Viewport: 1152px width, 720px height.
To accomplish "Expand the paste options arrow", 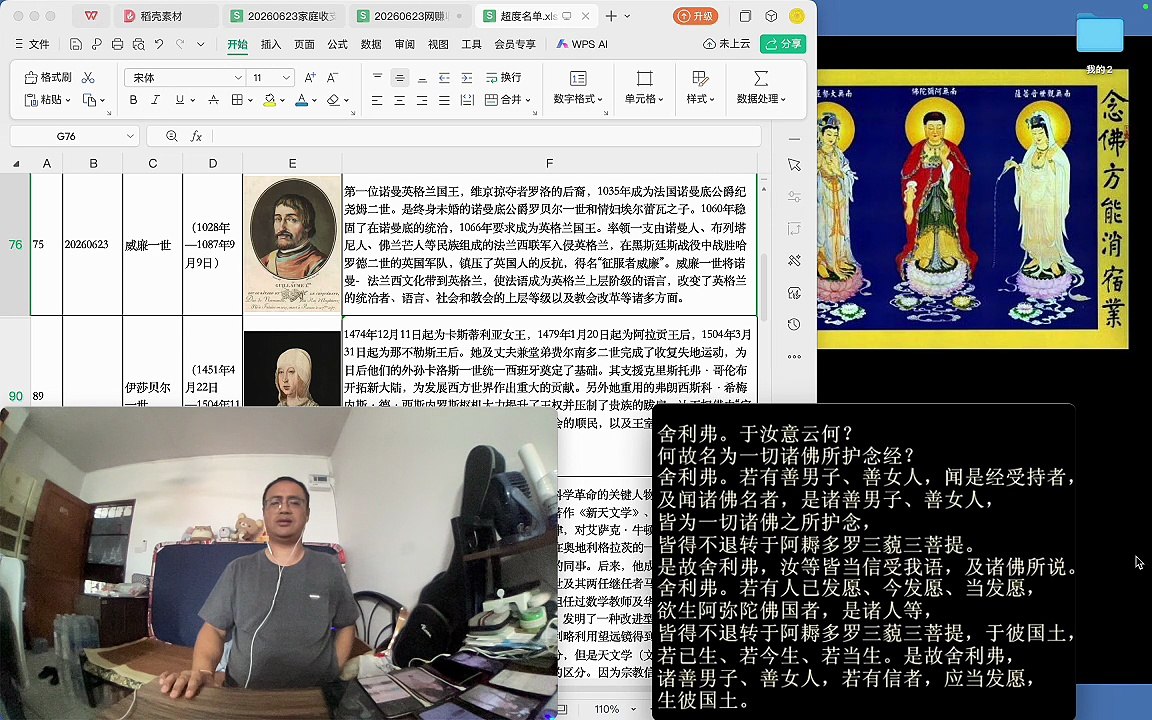I will pyautogui.click(x=68, y=100).
